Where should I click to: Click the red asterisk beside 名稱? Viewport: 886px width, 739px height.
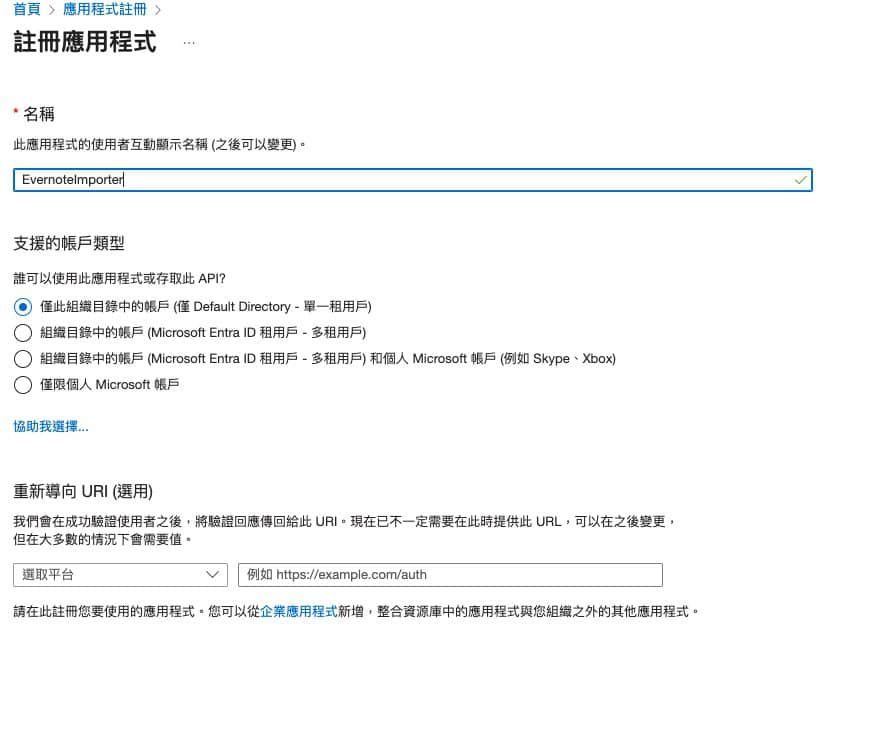coord(15,112)
